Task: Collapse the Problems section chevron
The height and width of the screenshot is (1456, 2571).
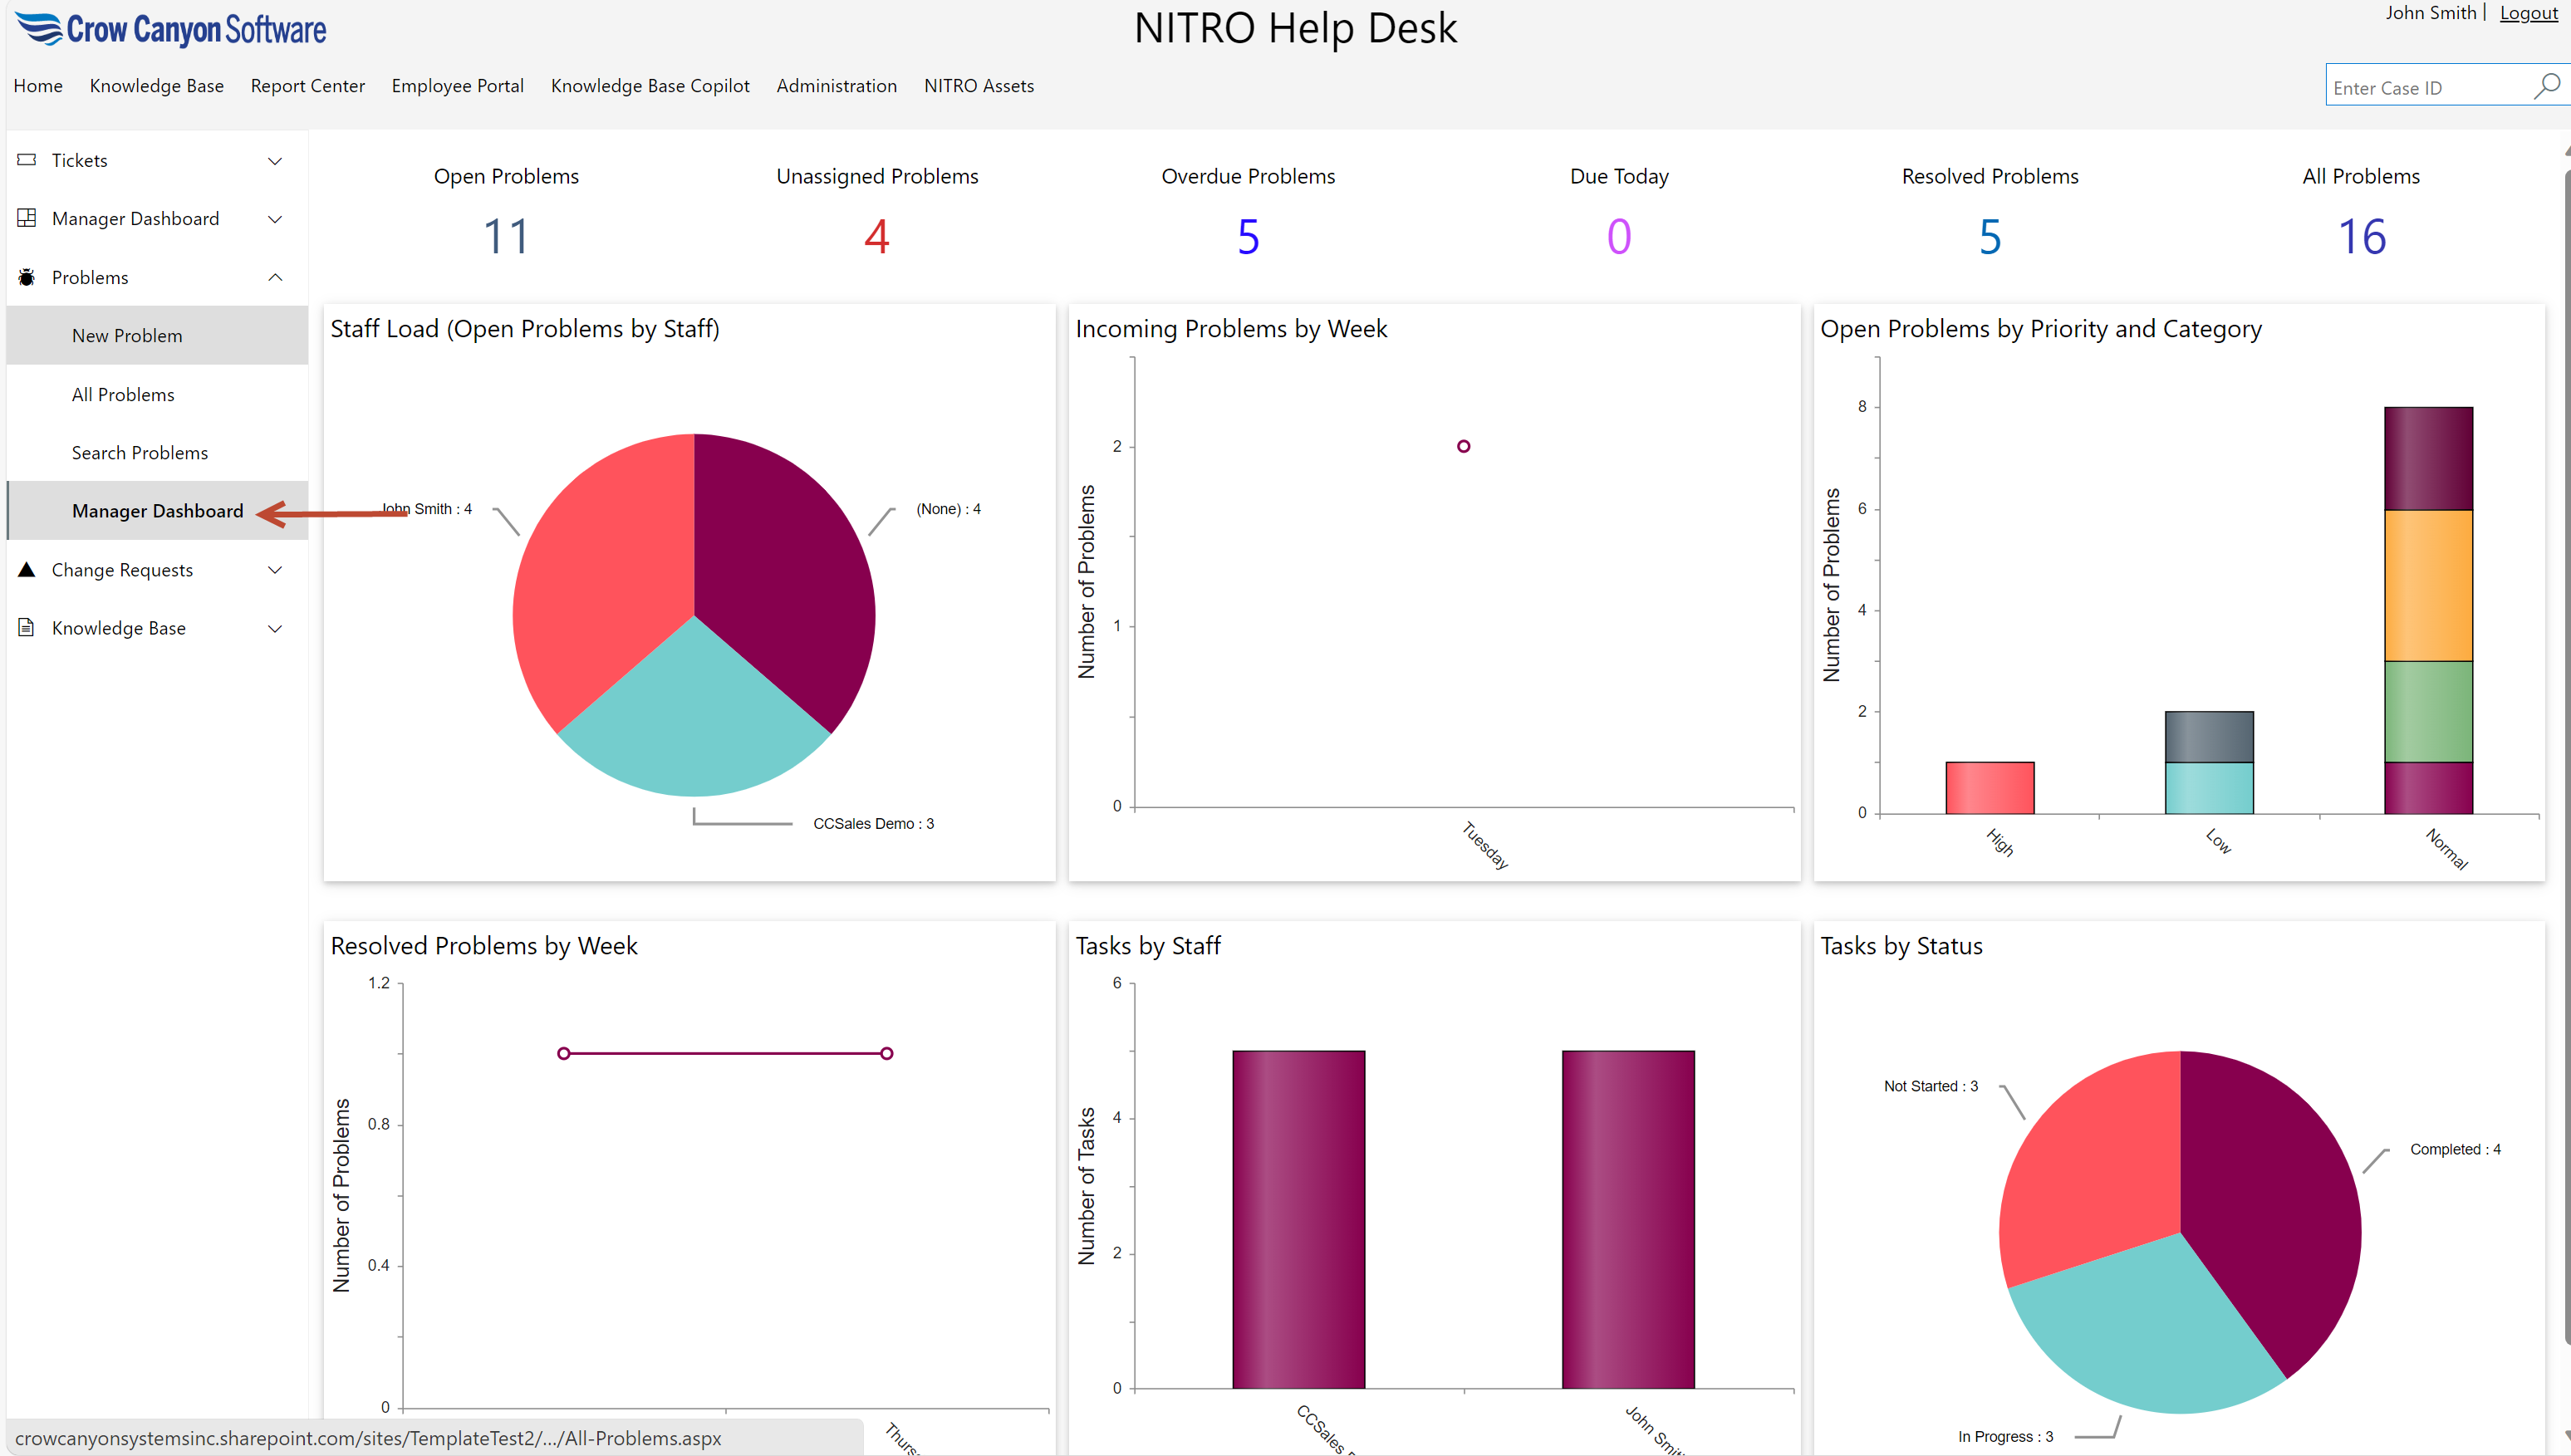Action: point(275,277)
